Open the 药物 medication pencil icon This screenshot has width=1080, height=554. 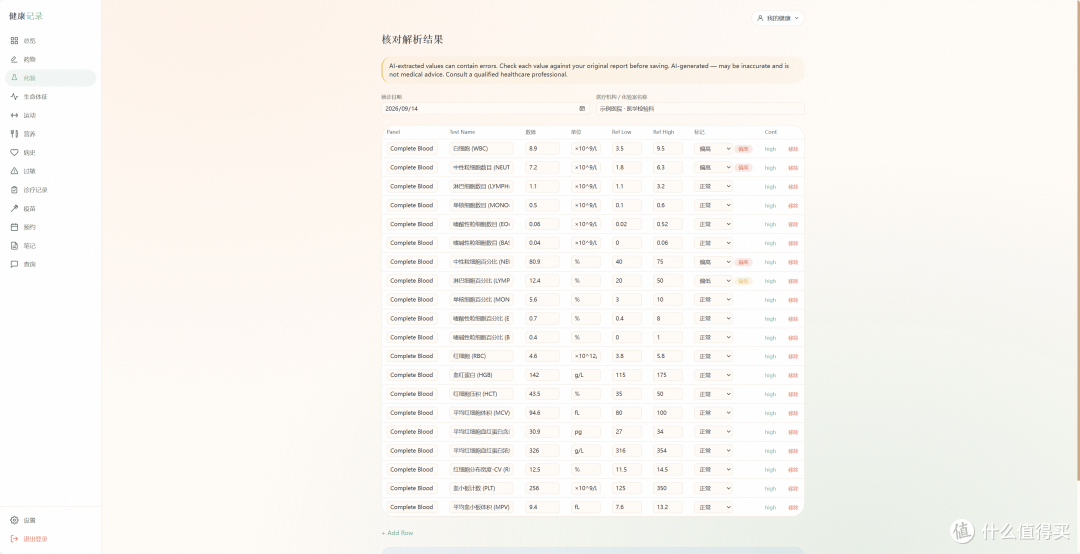click(14, 59)
